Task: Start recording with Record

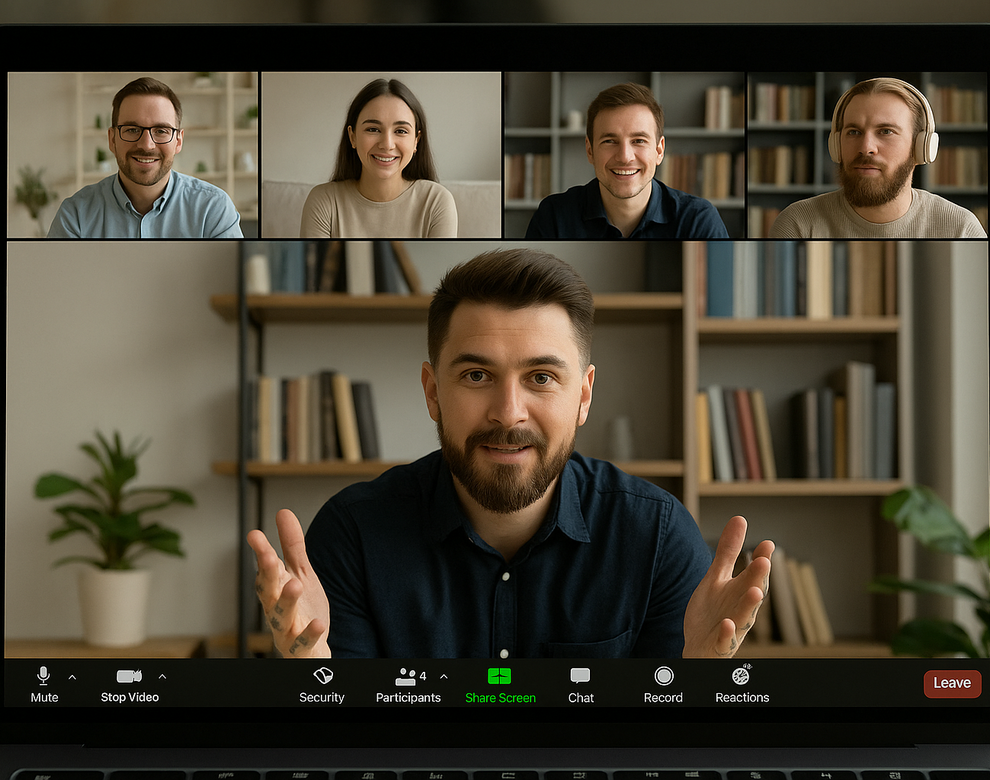Action: (663, 685)
